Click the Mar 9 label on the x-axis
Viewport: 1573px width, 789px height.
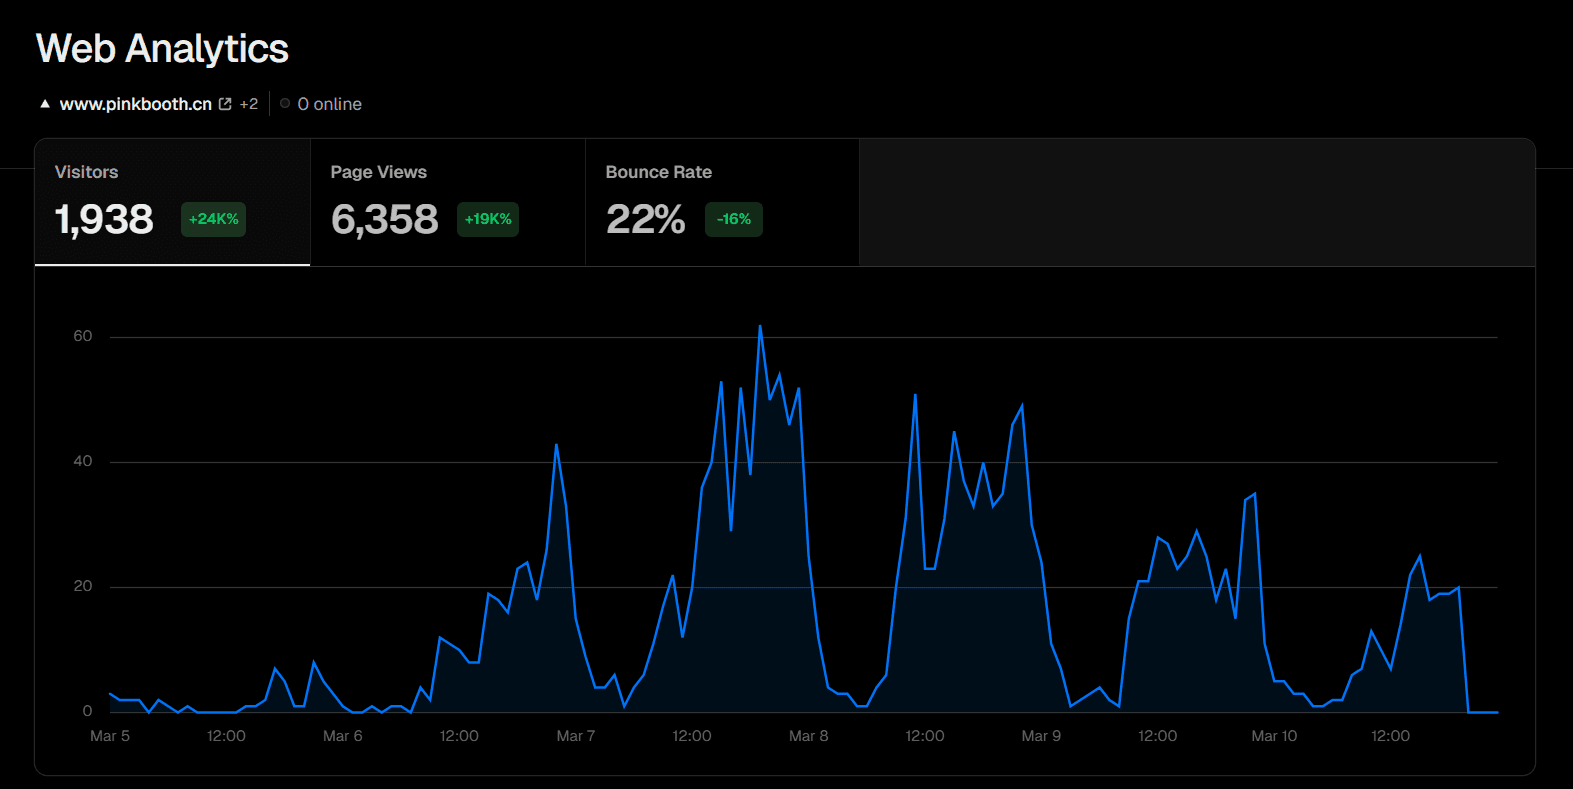tap(1041, 736)
